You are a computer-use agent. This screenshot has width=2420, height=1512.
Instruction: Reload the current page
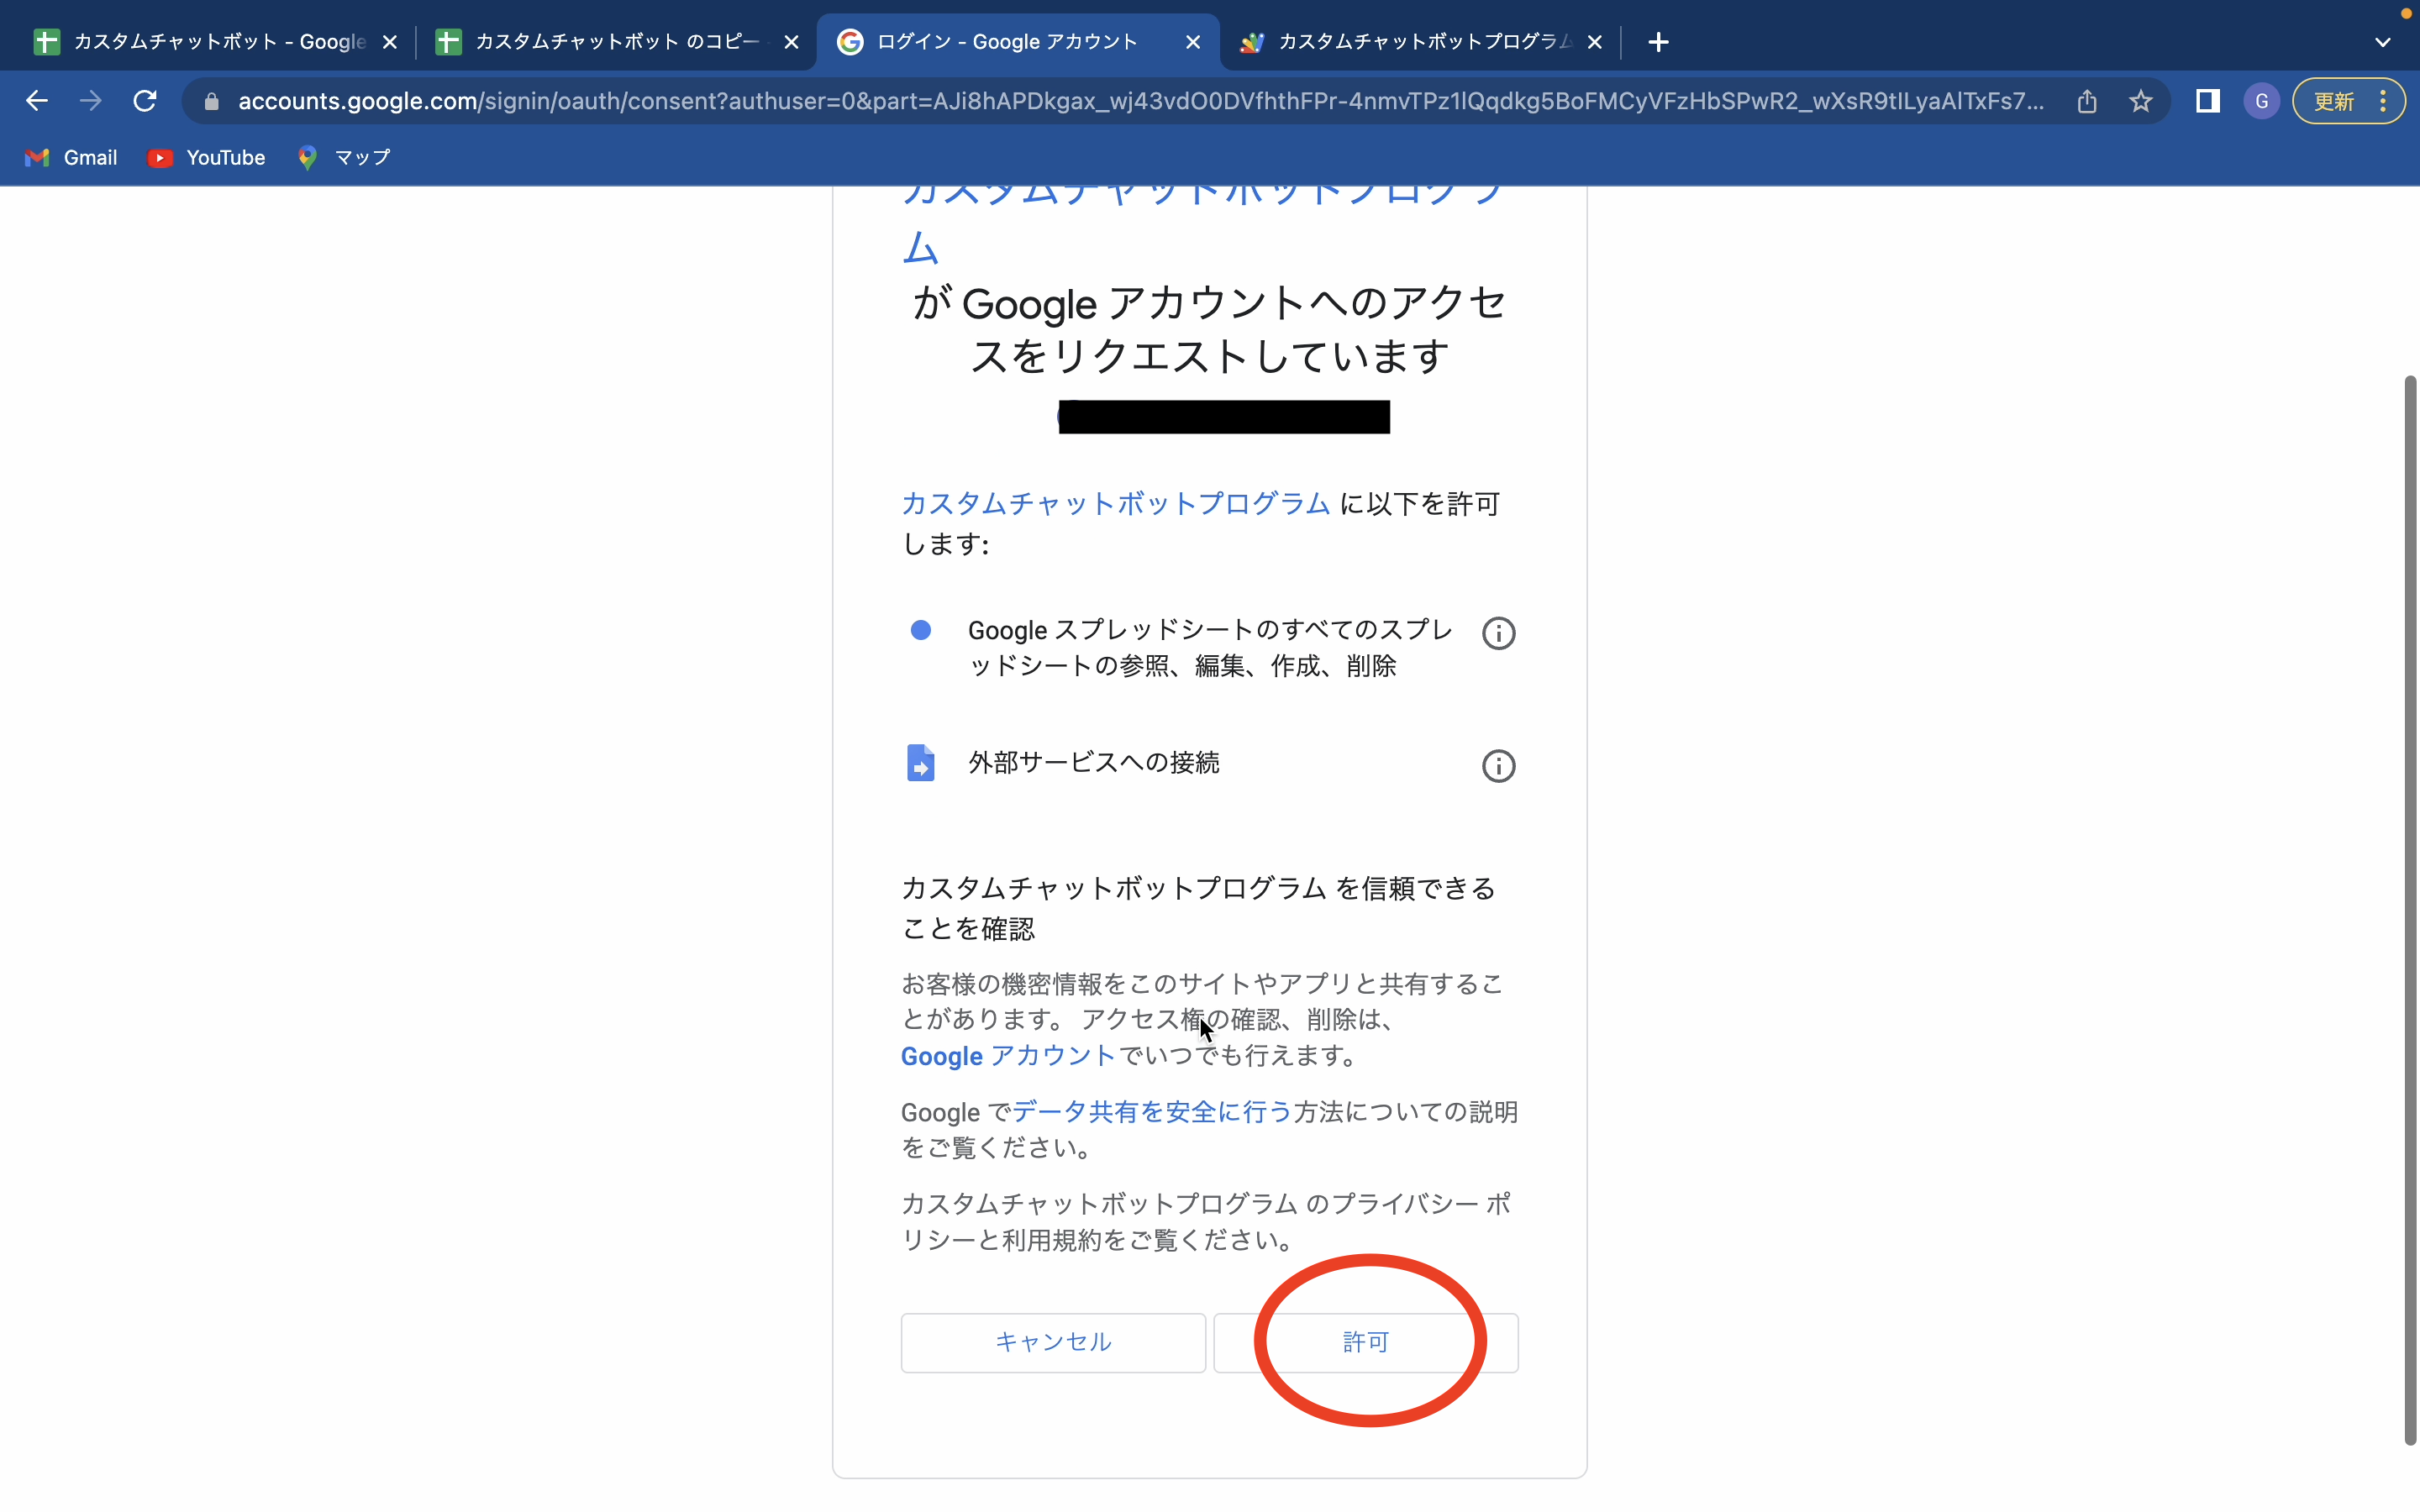coord(144,100)
